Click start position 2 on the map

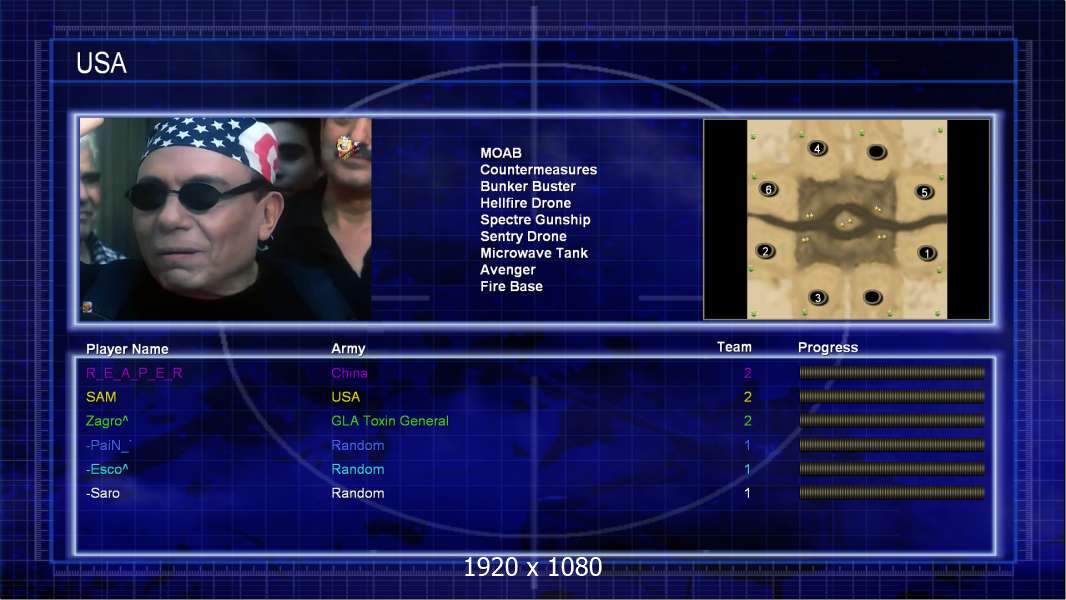click(766, 251)
